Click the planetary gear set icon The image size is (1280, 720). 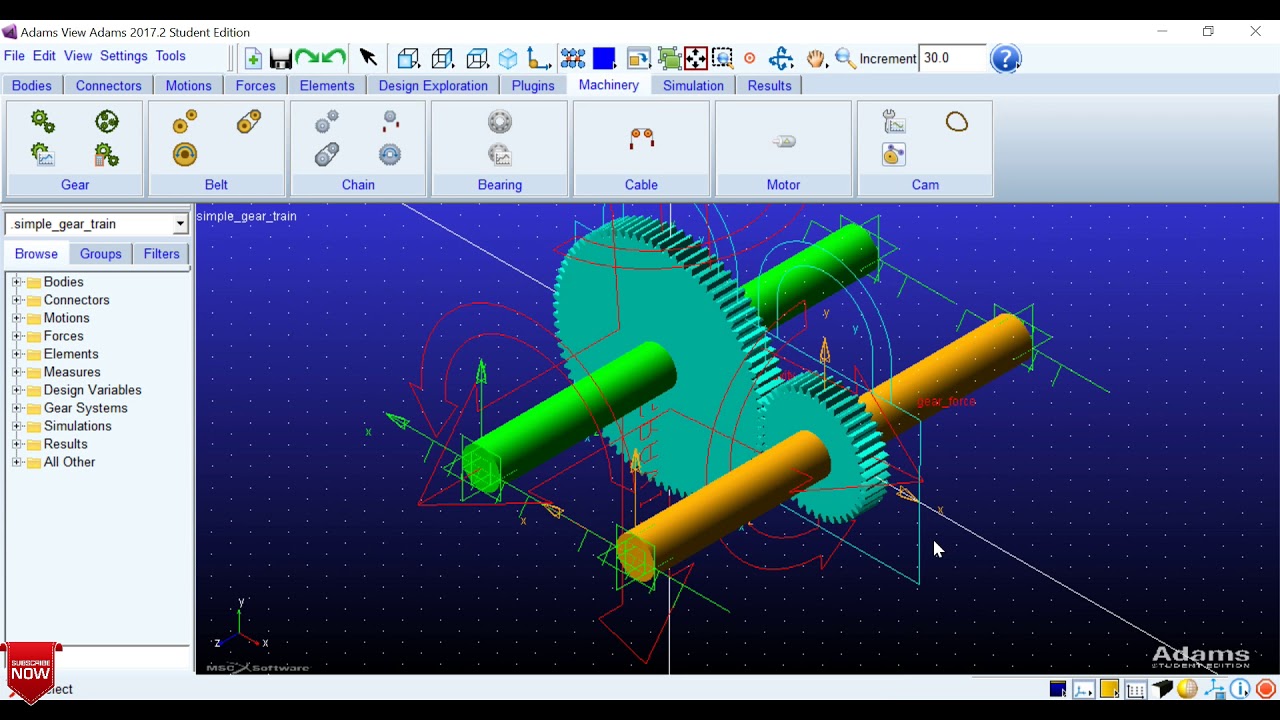click(x=107, y=121)
